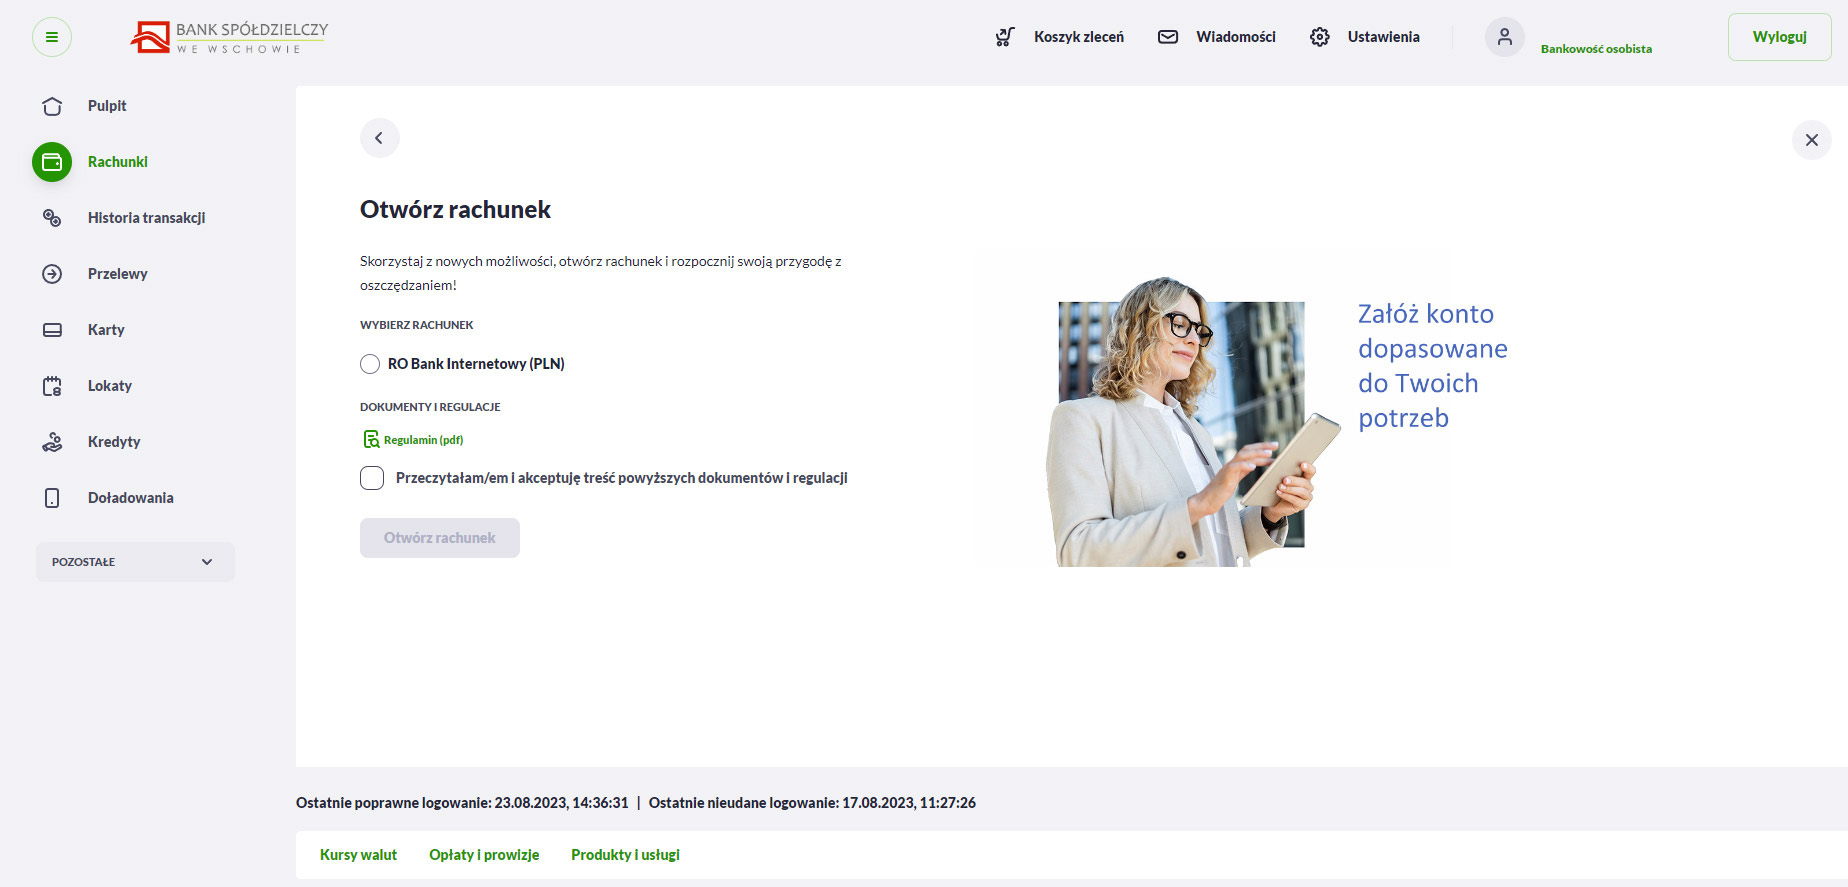Open Lokaty in the sidebar
This screenshot has width=1848, height=887.
point(110,386)
